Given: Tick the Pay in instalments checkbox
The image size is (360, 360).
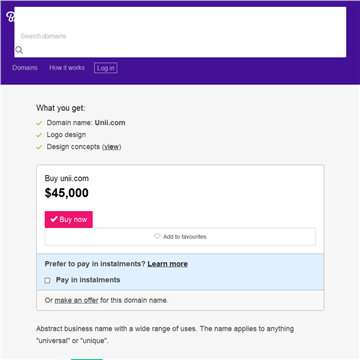Looking at the screenshot, I should [47, 280].
